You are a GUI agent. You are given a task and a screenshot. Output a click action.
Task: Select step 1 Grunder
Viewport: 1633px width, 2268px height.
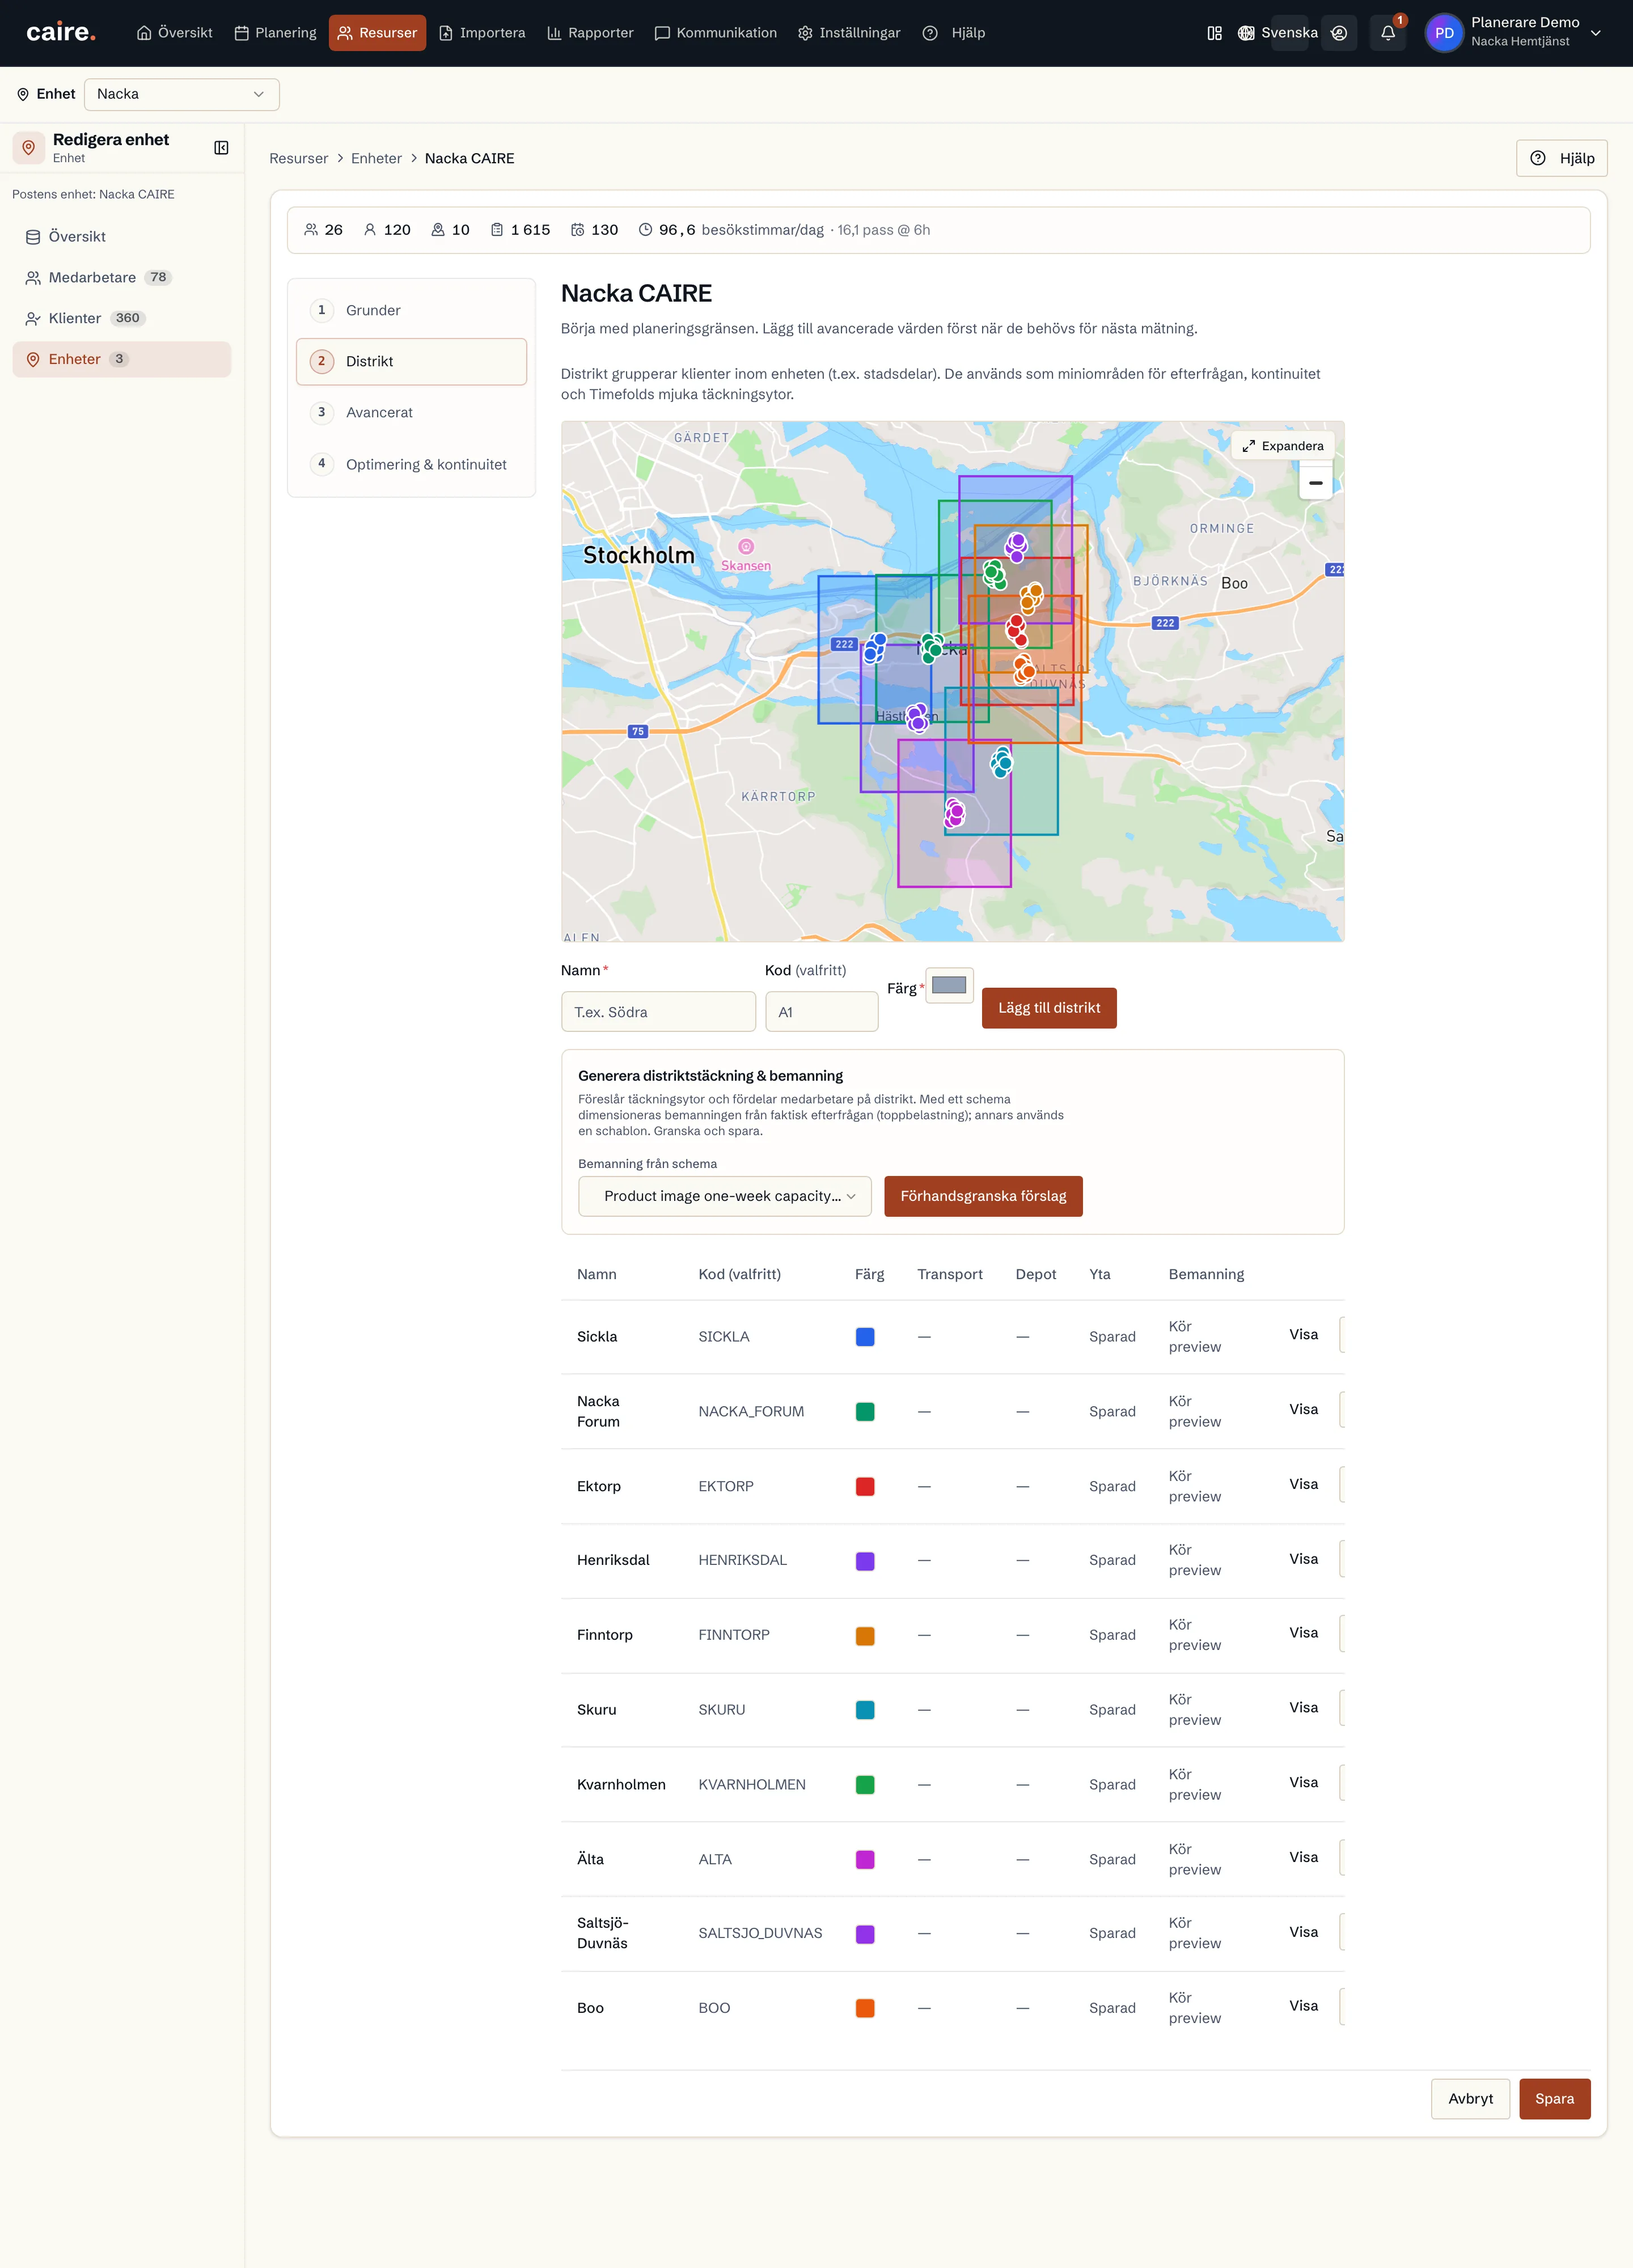click(x=411, y=310)
